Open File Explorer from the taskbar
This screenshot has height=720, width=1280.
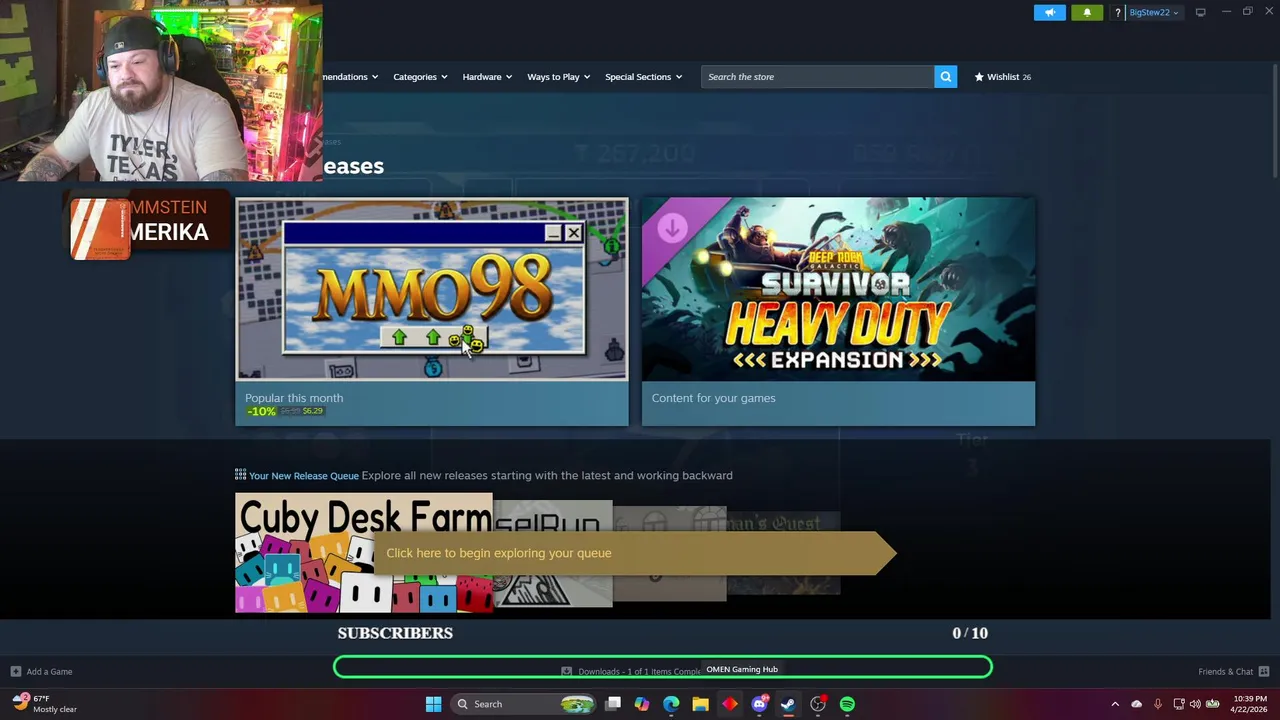pyautogui.click(x=700, y=704)
